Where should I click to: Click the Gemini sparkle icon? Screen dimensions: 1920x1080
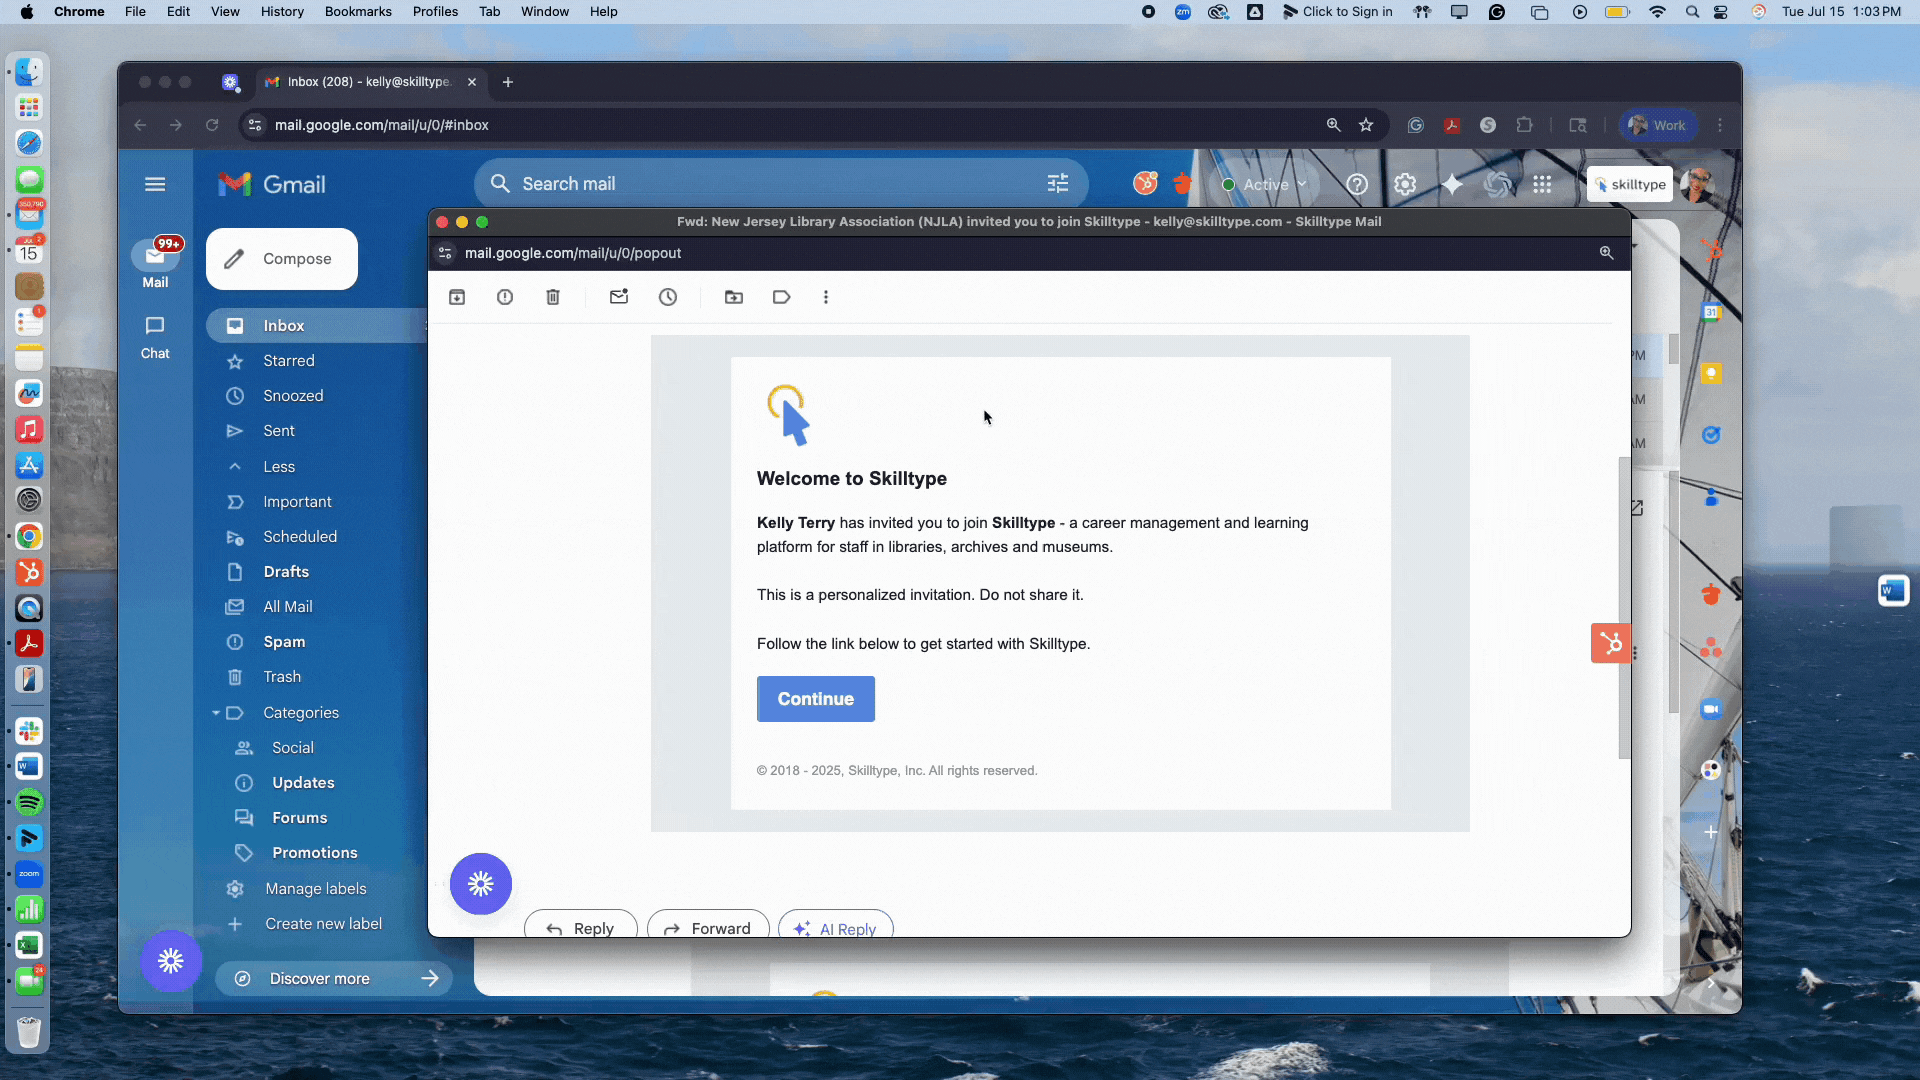click(x=1452, y=184)
